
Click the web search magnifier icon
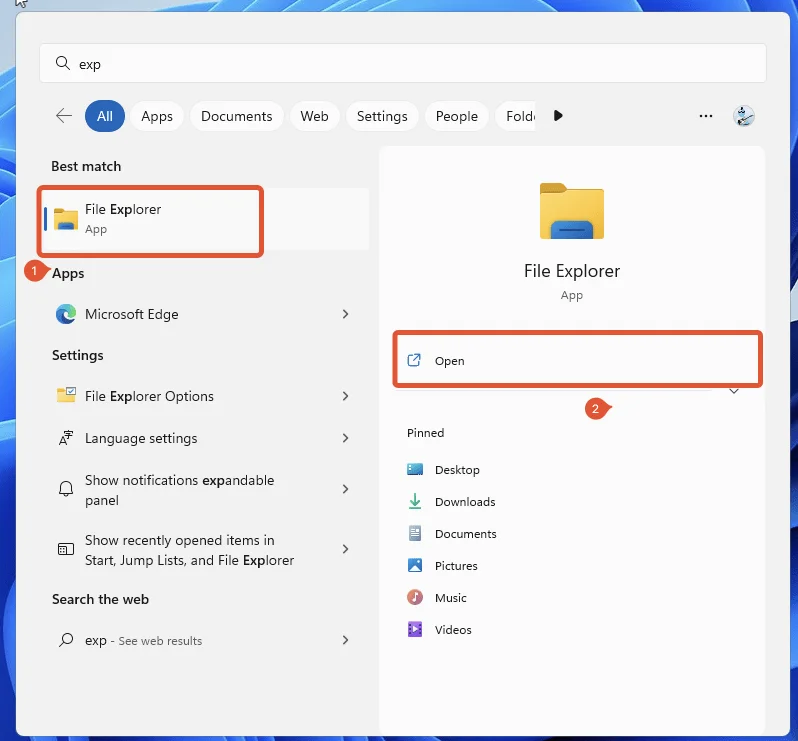[66, 640]
